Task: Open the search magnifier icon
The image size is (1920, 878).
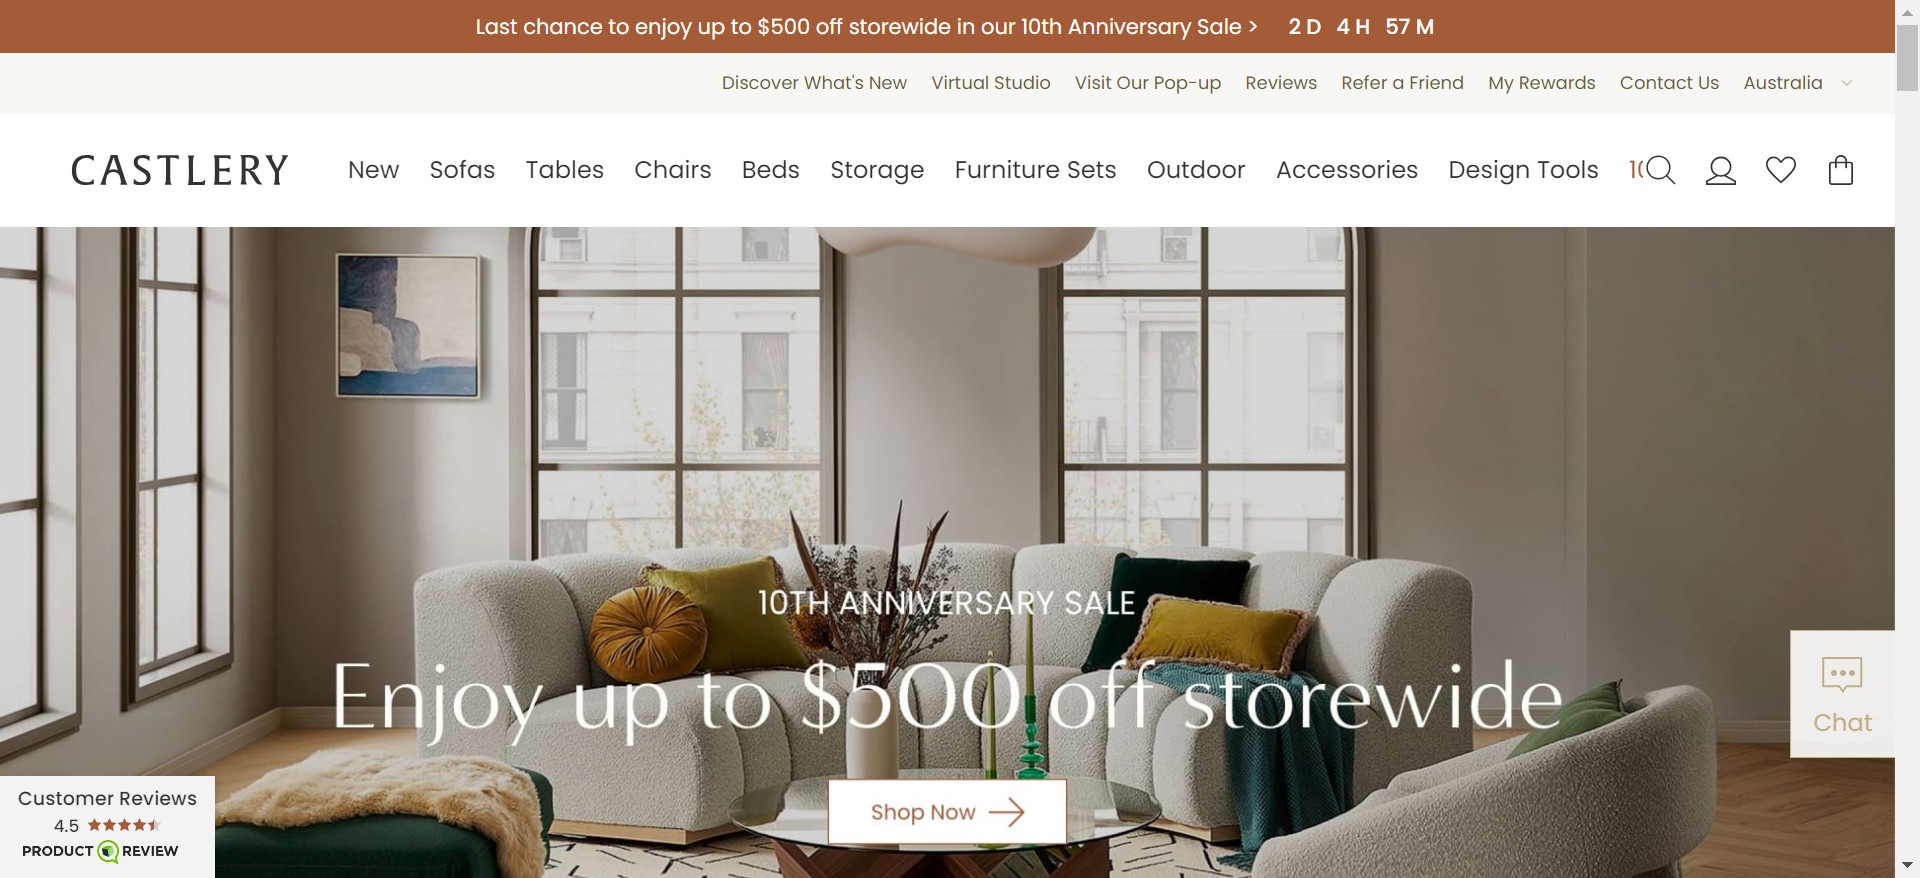Action: 1660,170
